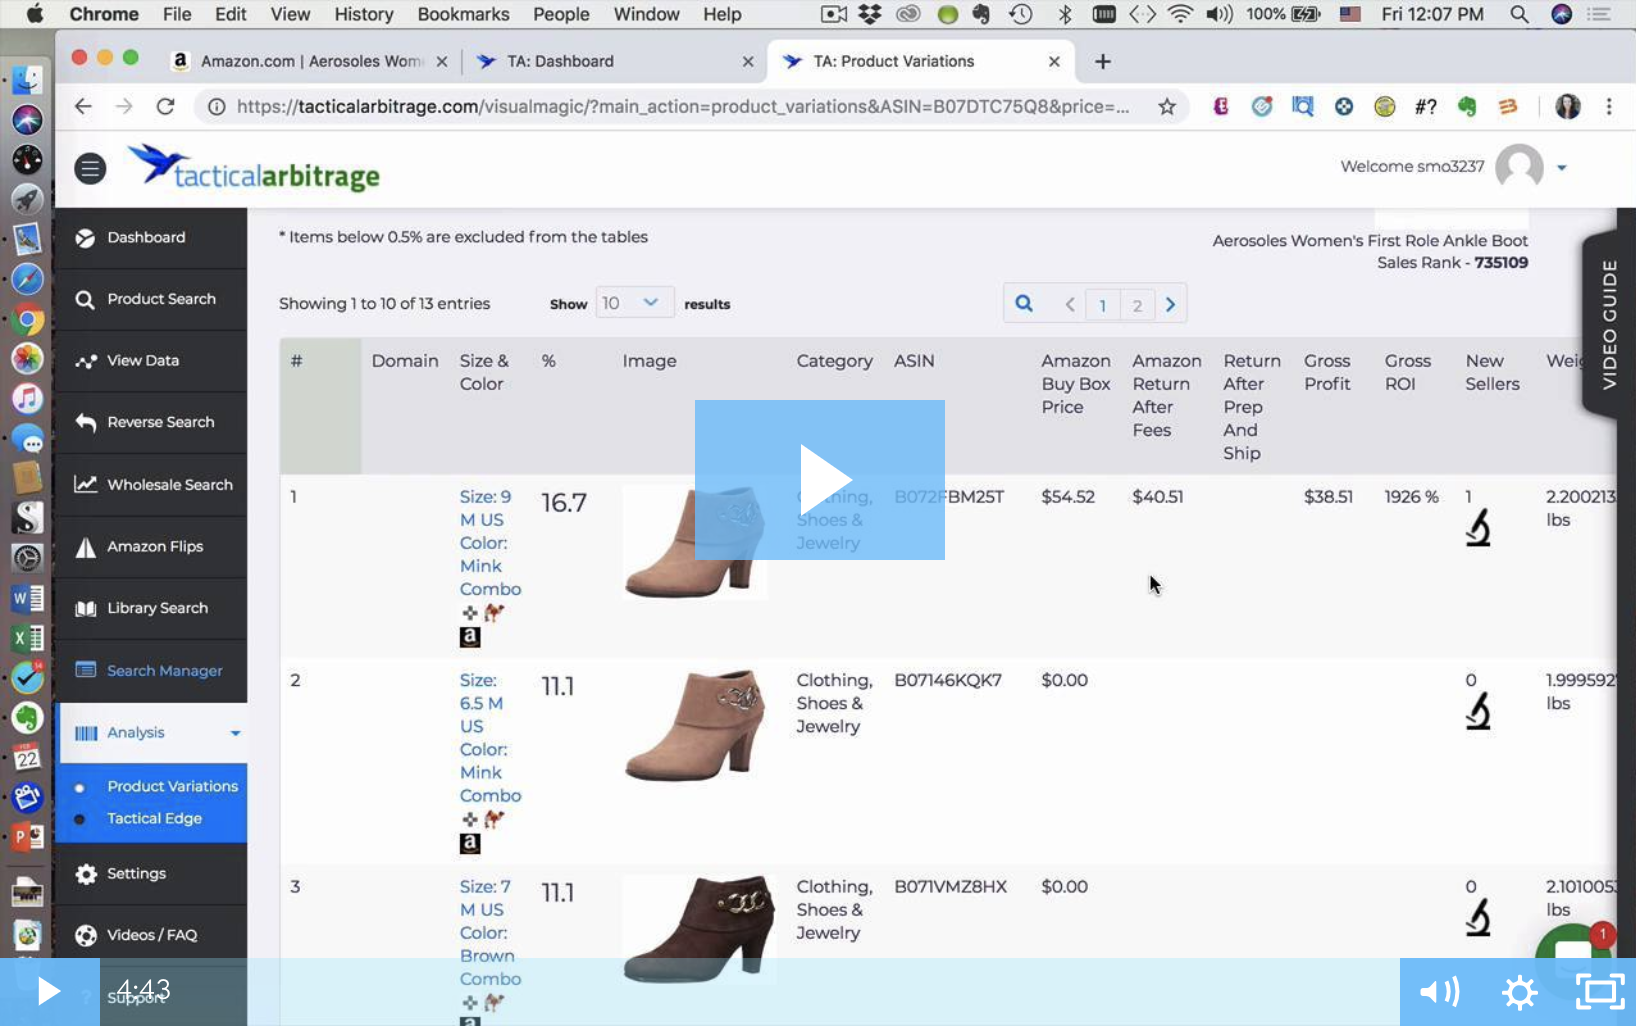Switch to the Amazon.com Aerosoles tab

310,61
